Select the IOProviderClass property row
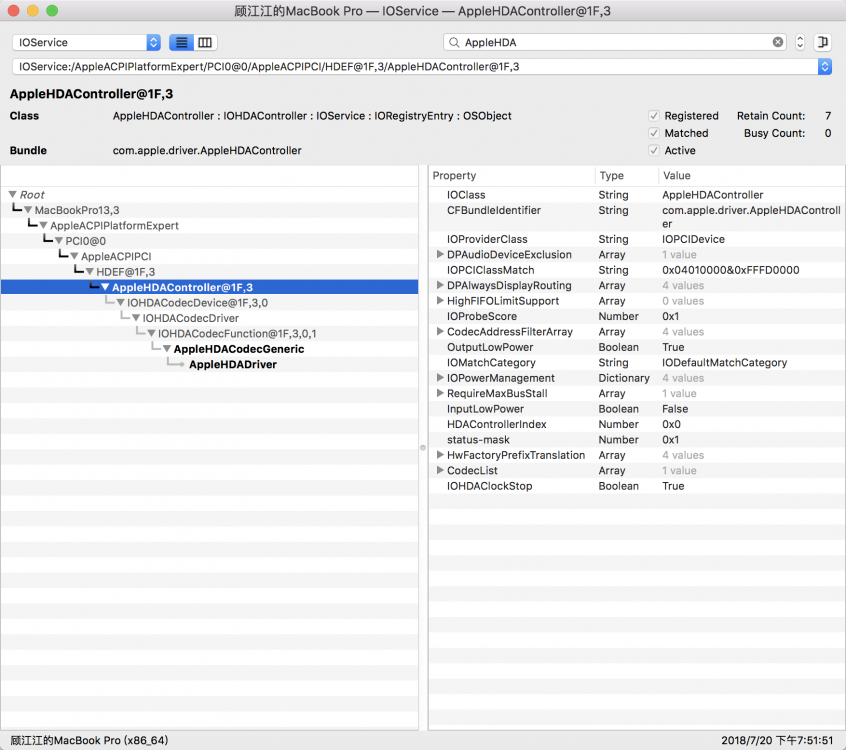Screen dimensions: 846x750 pos(637,239)
